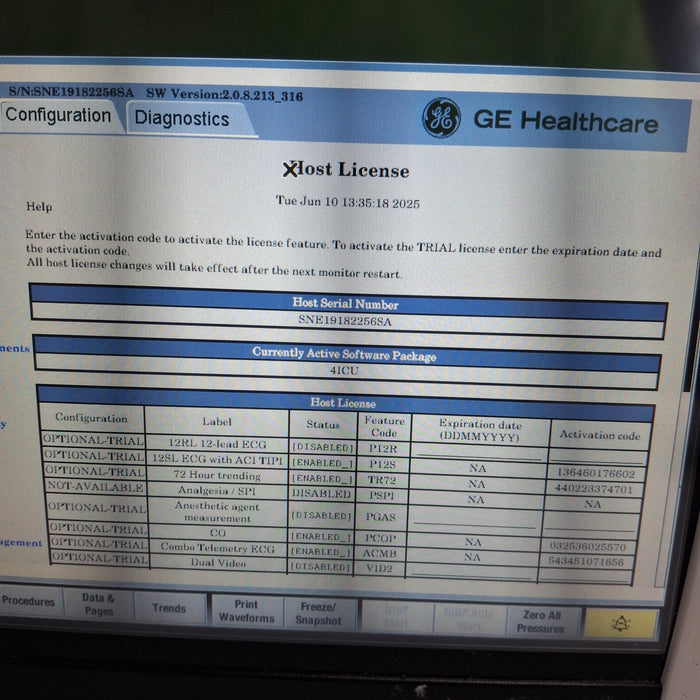This screenshot has height=700, width=700.
Task: Click the activation code field for 12RL 12-lead ECG
Action: [598, 456]
